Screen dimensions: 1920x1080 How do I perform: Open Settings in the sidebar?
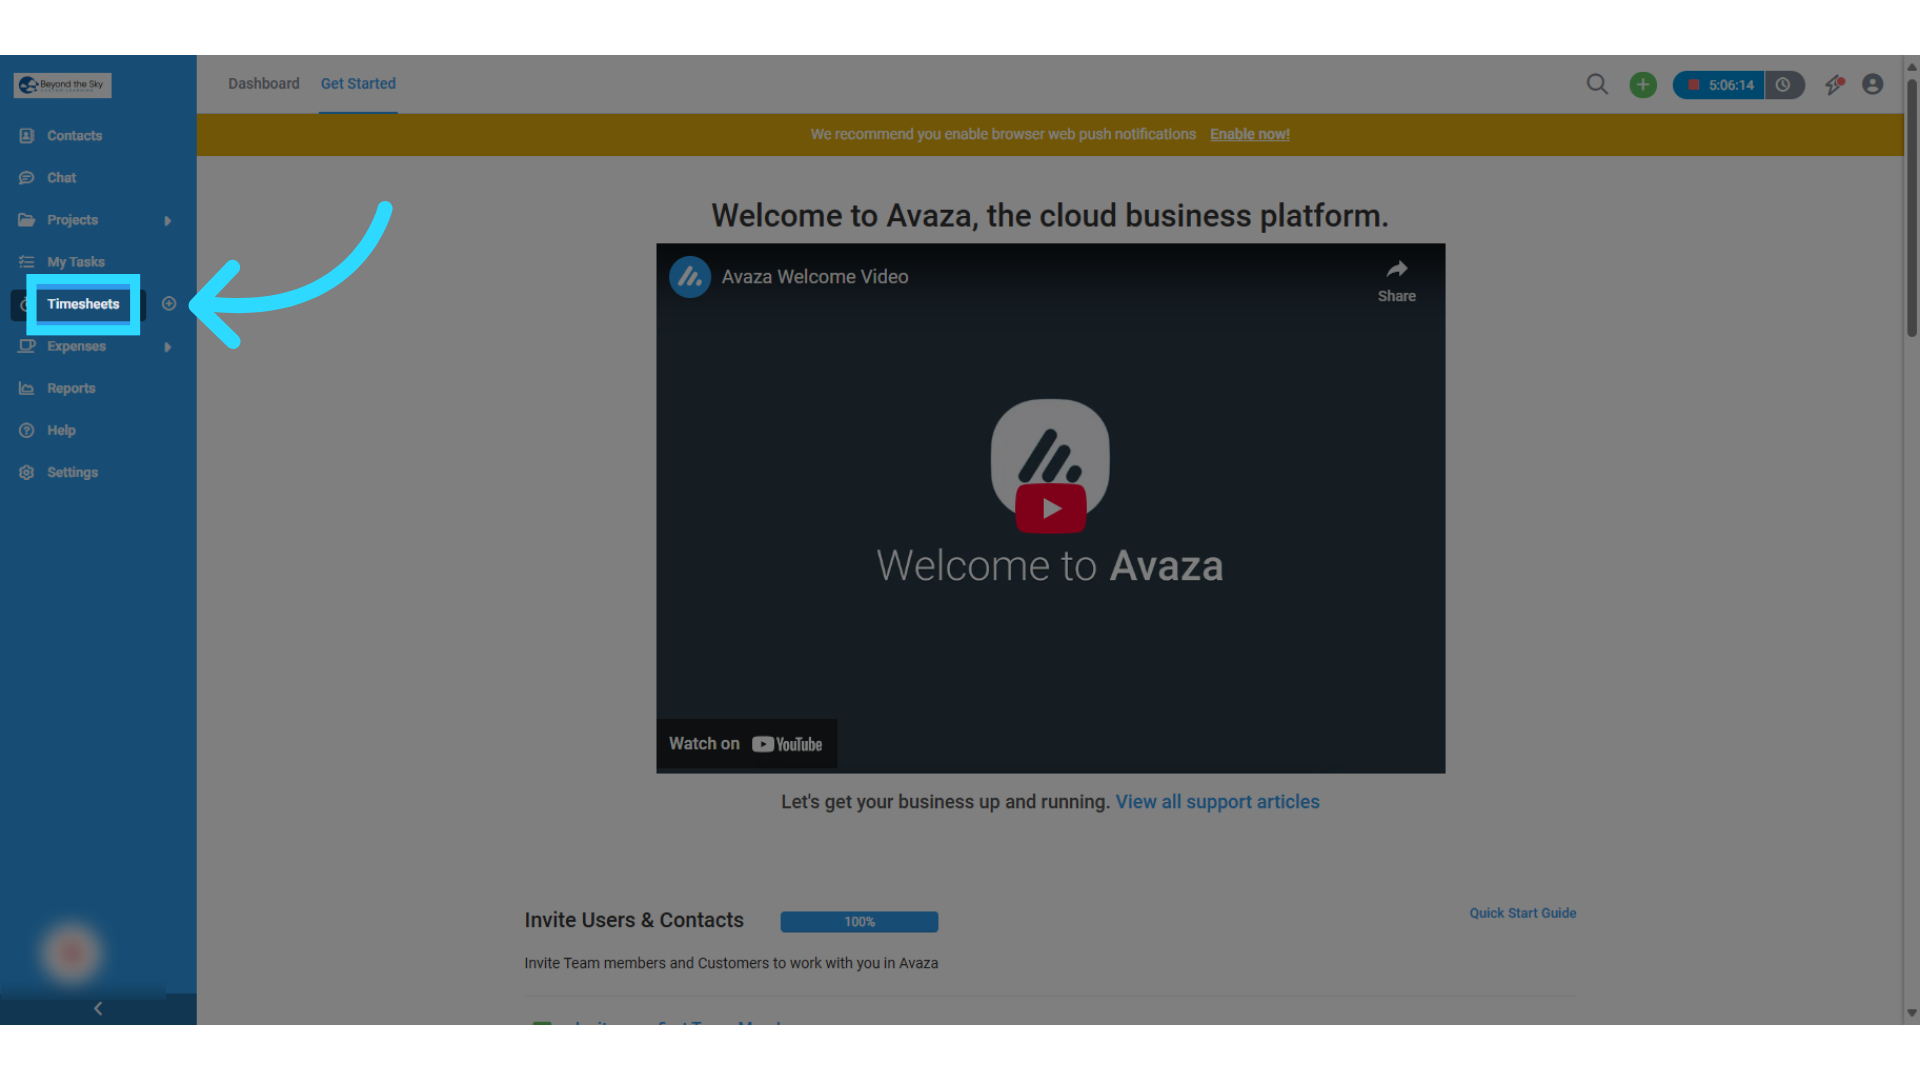click(72, 472)
